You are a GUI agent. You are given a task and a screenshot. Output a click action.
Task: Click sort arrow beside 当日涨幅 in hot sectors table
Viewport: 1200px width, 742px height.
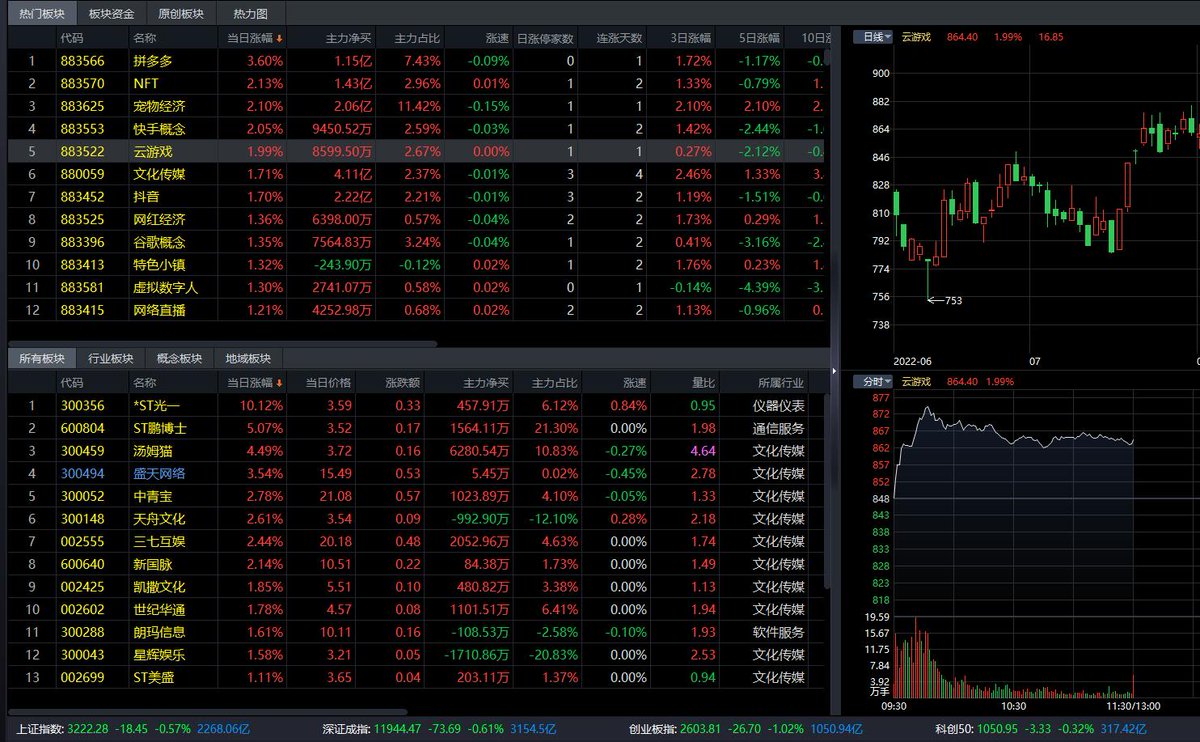point(280,38)
